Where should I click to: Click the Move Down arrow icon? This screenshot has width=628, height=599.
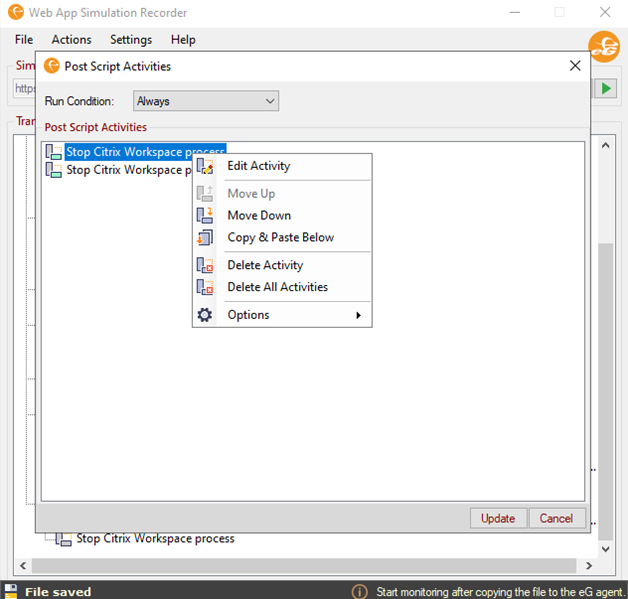(205, 215)
